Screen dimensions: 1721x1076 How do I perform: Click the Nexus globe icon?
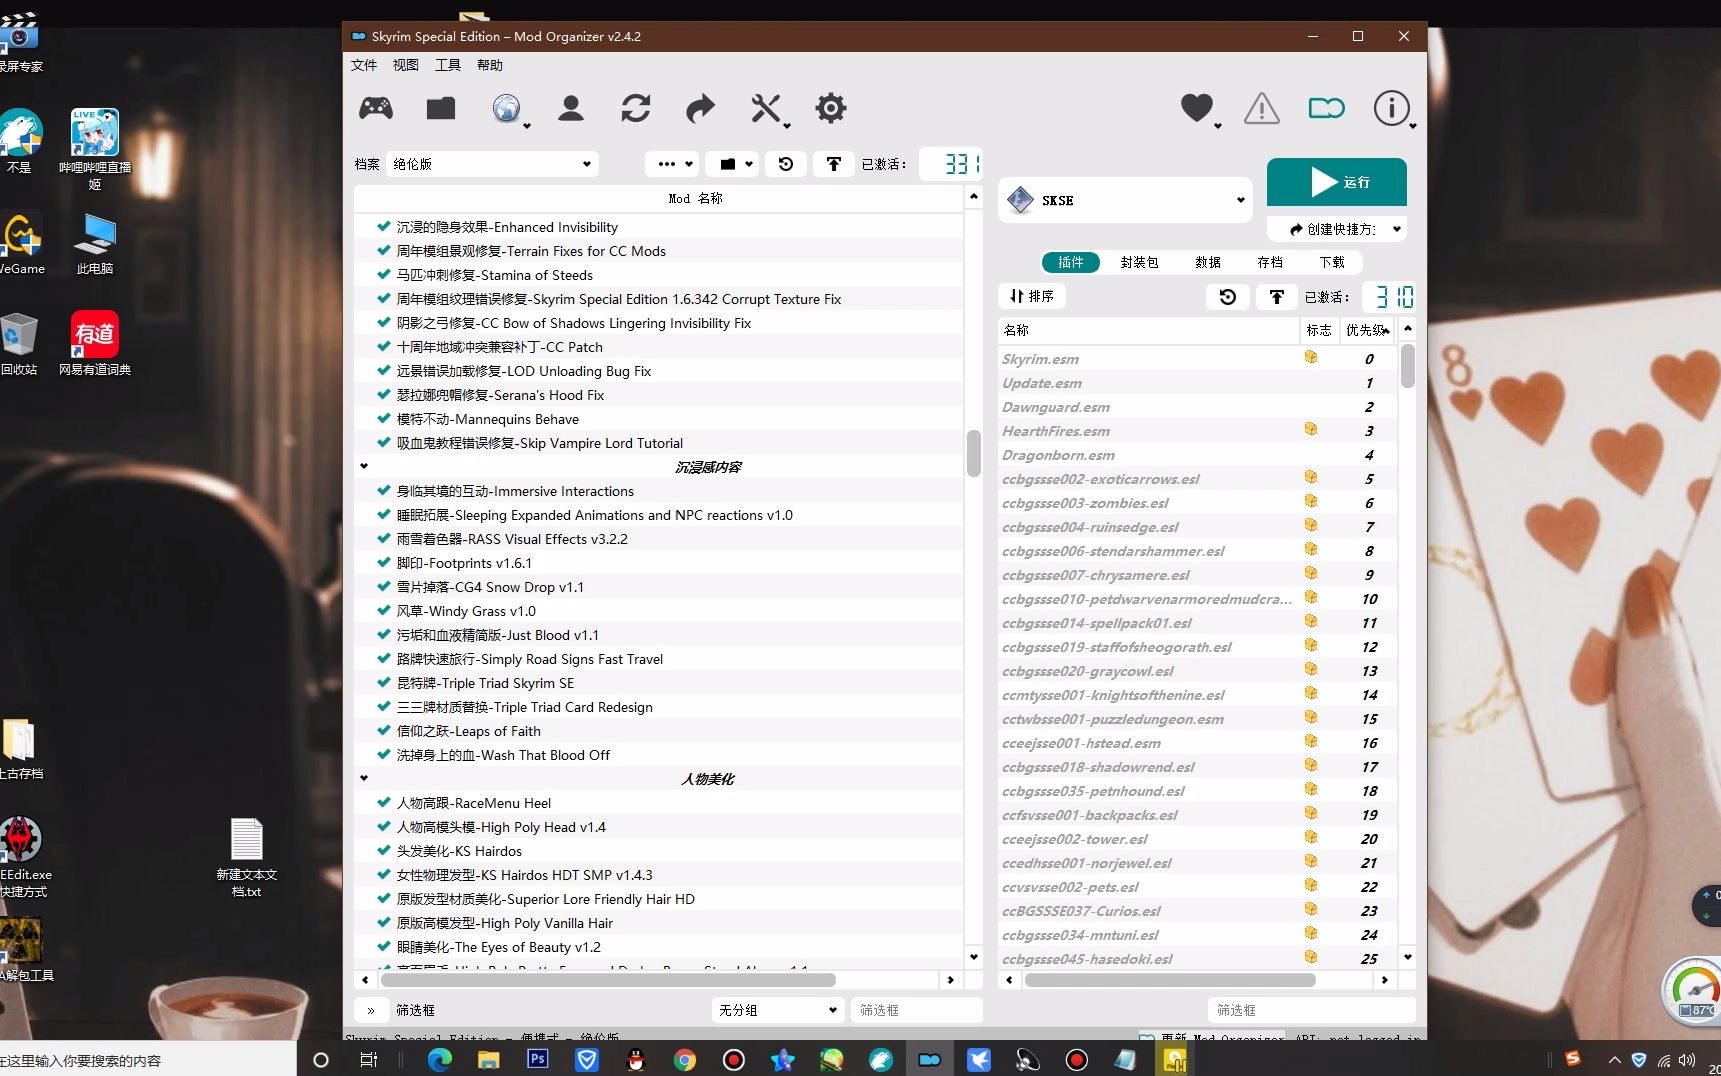[x=507, y=108]
